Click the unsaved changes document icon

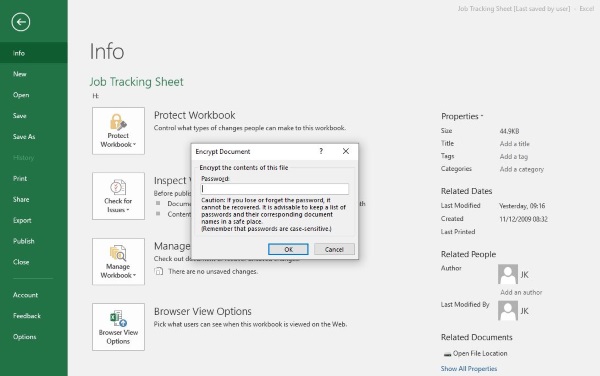coord(158,271)
